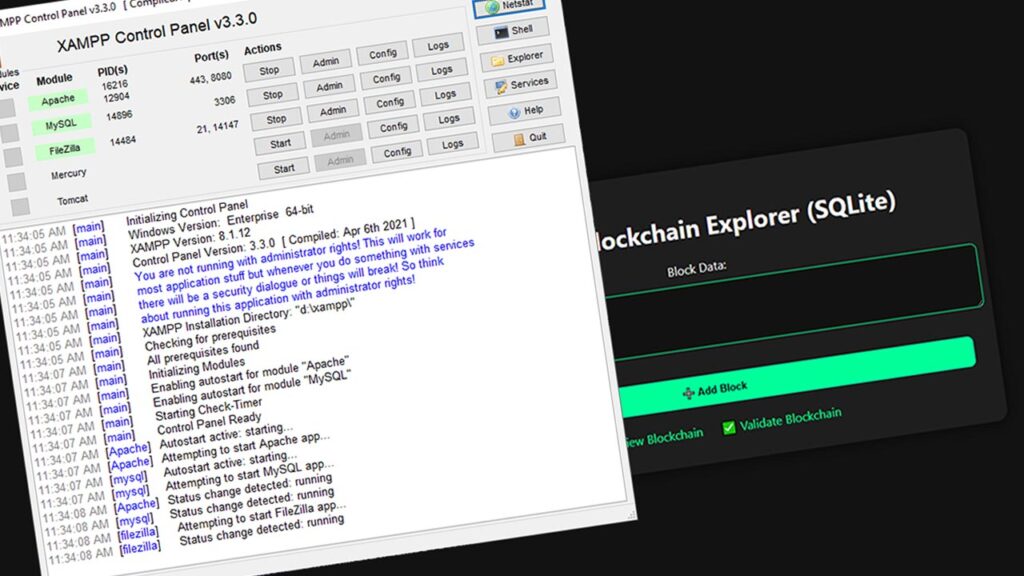Click the 'XAMPP Control Panel v3.3.0' heading
This screenshot has height=576, width=1024.
[x=157, y=33]
